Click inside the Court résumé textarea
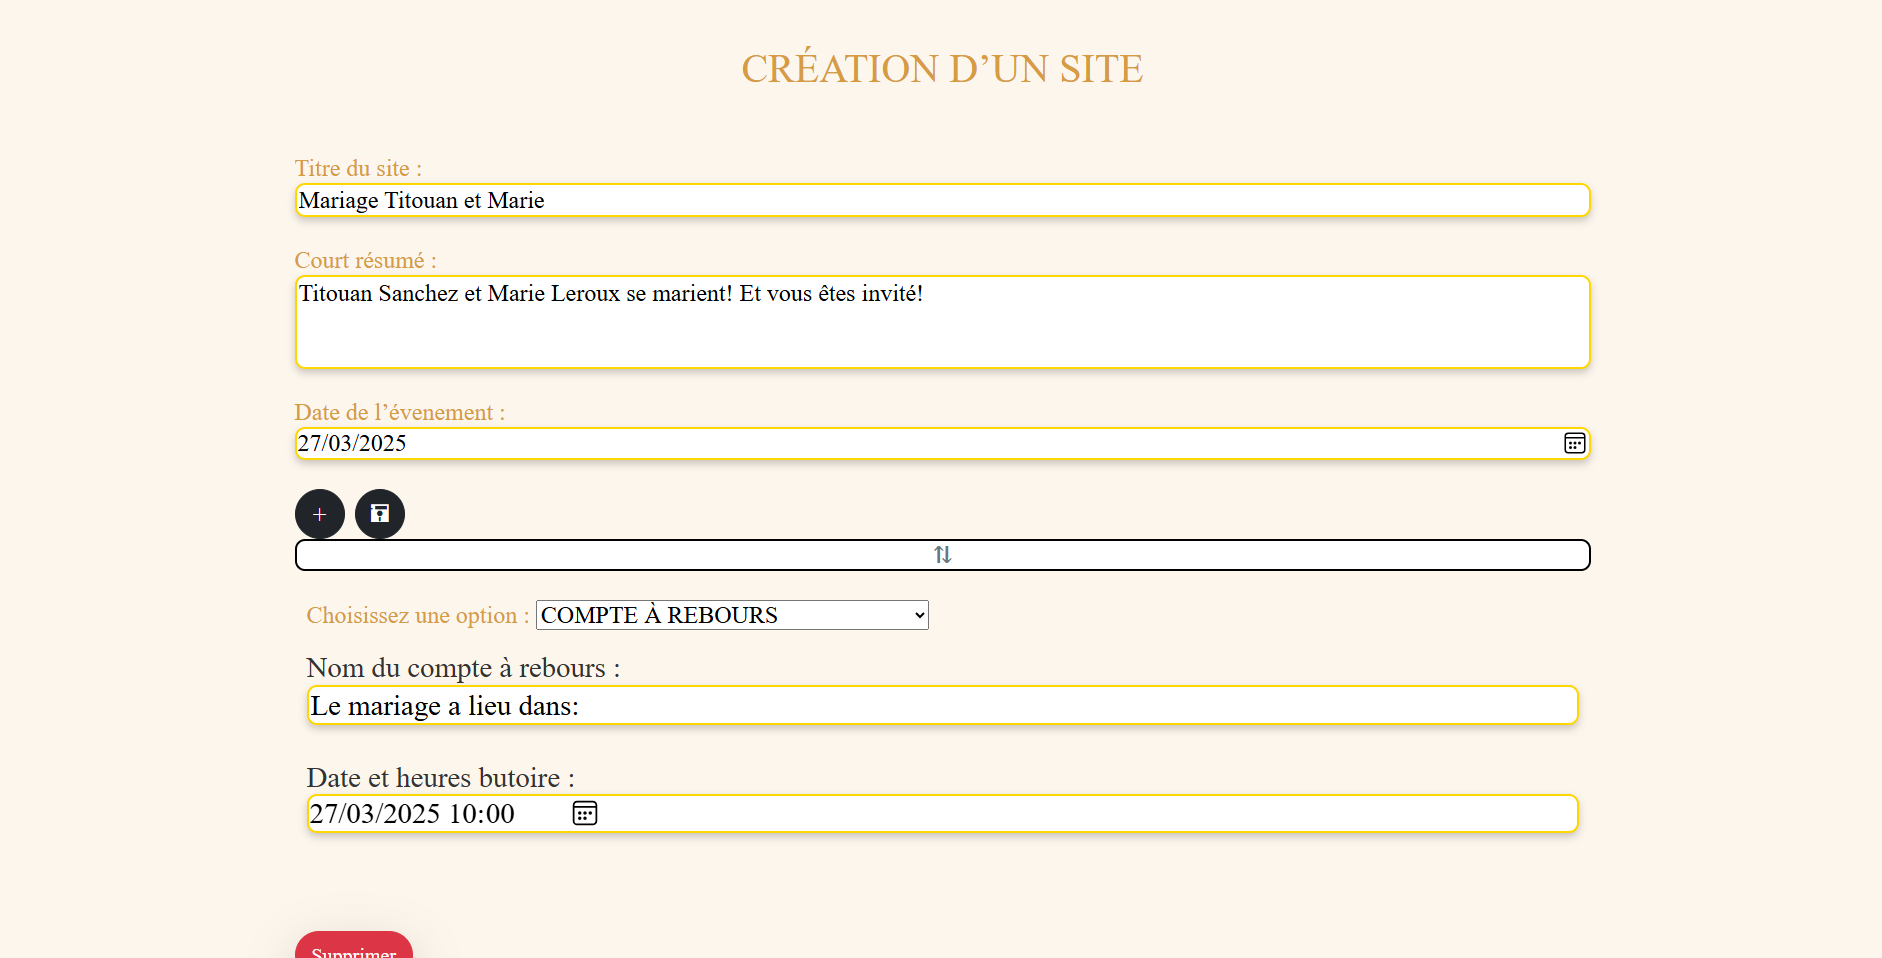 943,322
